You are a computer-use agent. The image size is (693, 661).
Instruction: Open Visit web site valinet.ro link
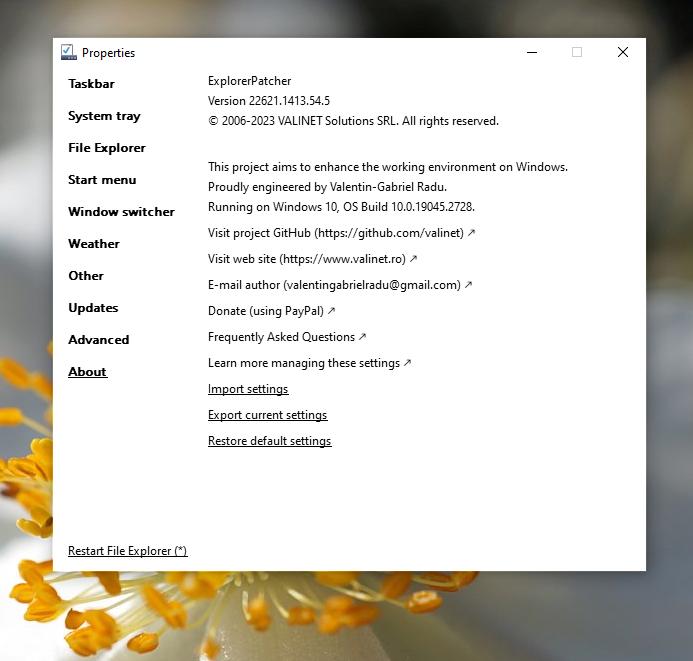(312, 259)
